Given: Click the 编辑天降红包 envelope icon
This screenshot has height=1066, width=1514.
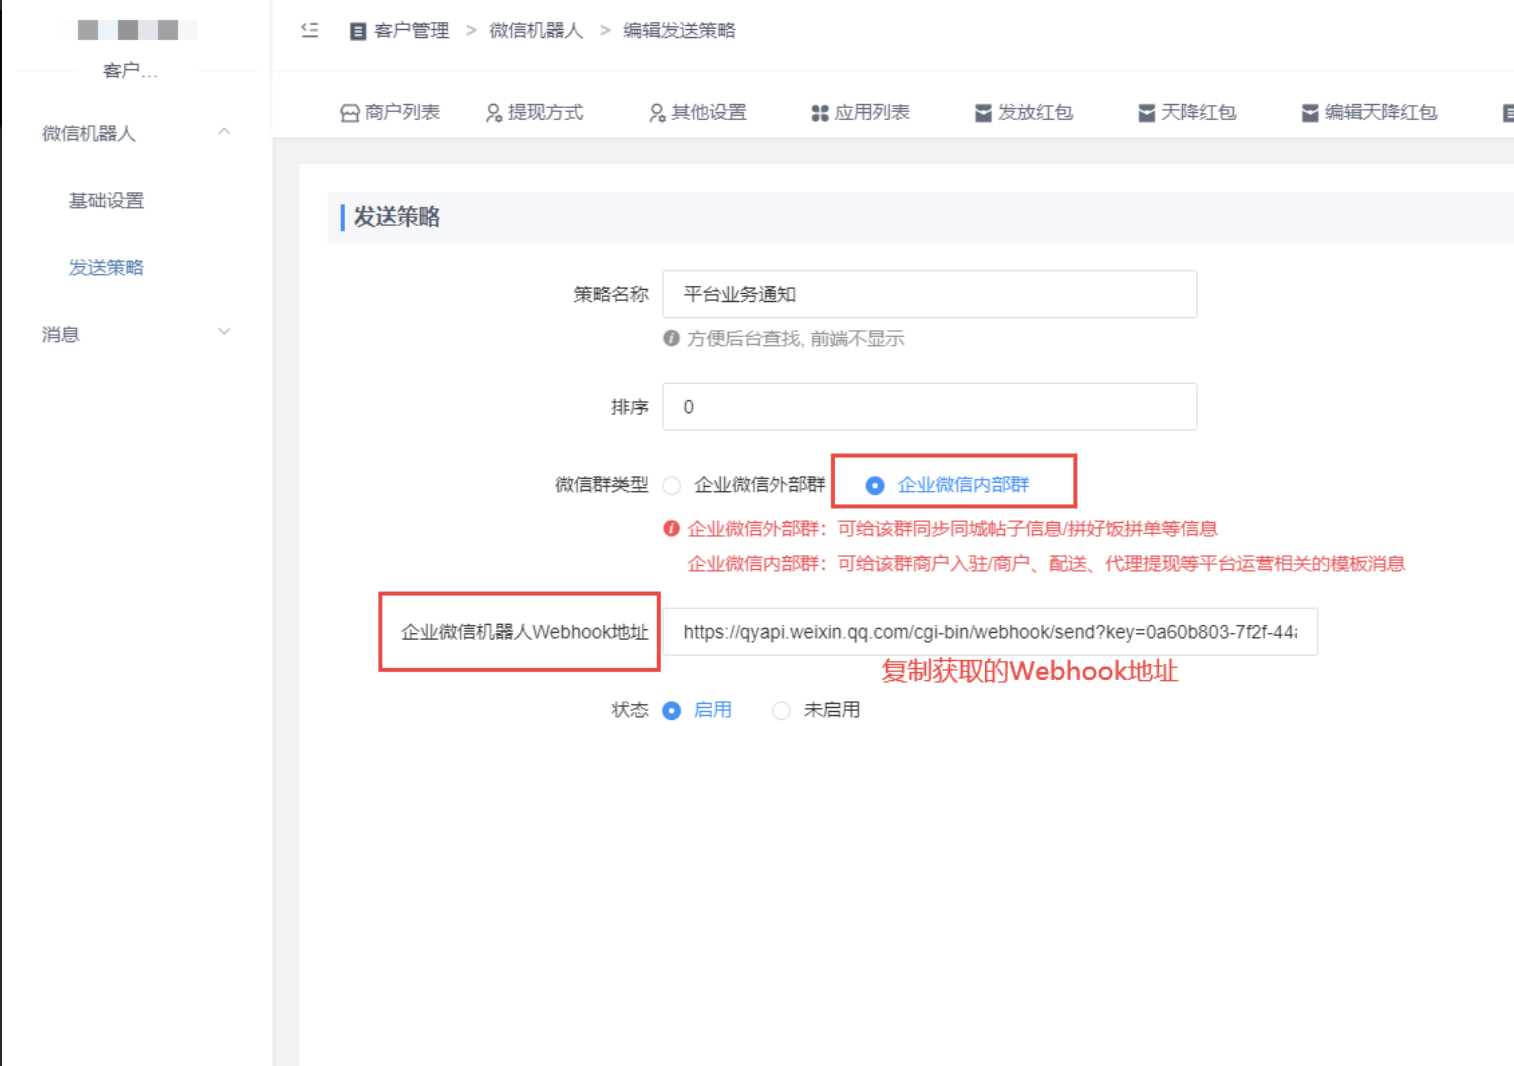Looking at the screenshot, I should (x=1309, y=113).
